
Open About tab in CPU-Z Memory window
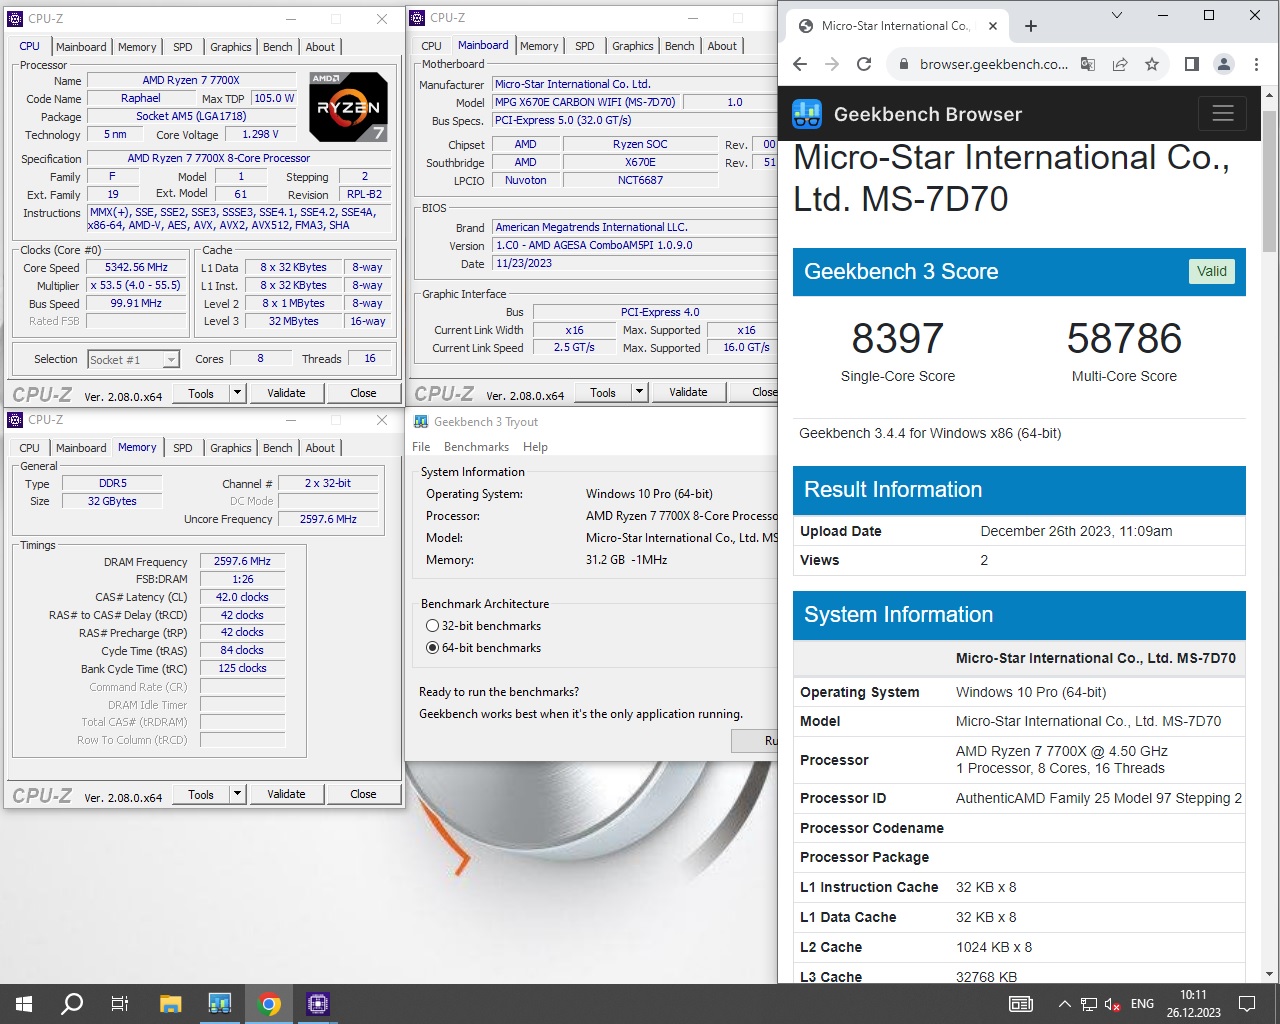pyautogui.click(x=320, y=448)
